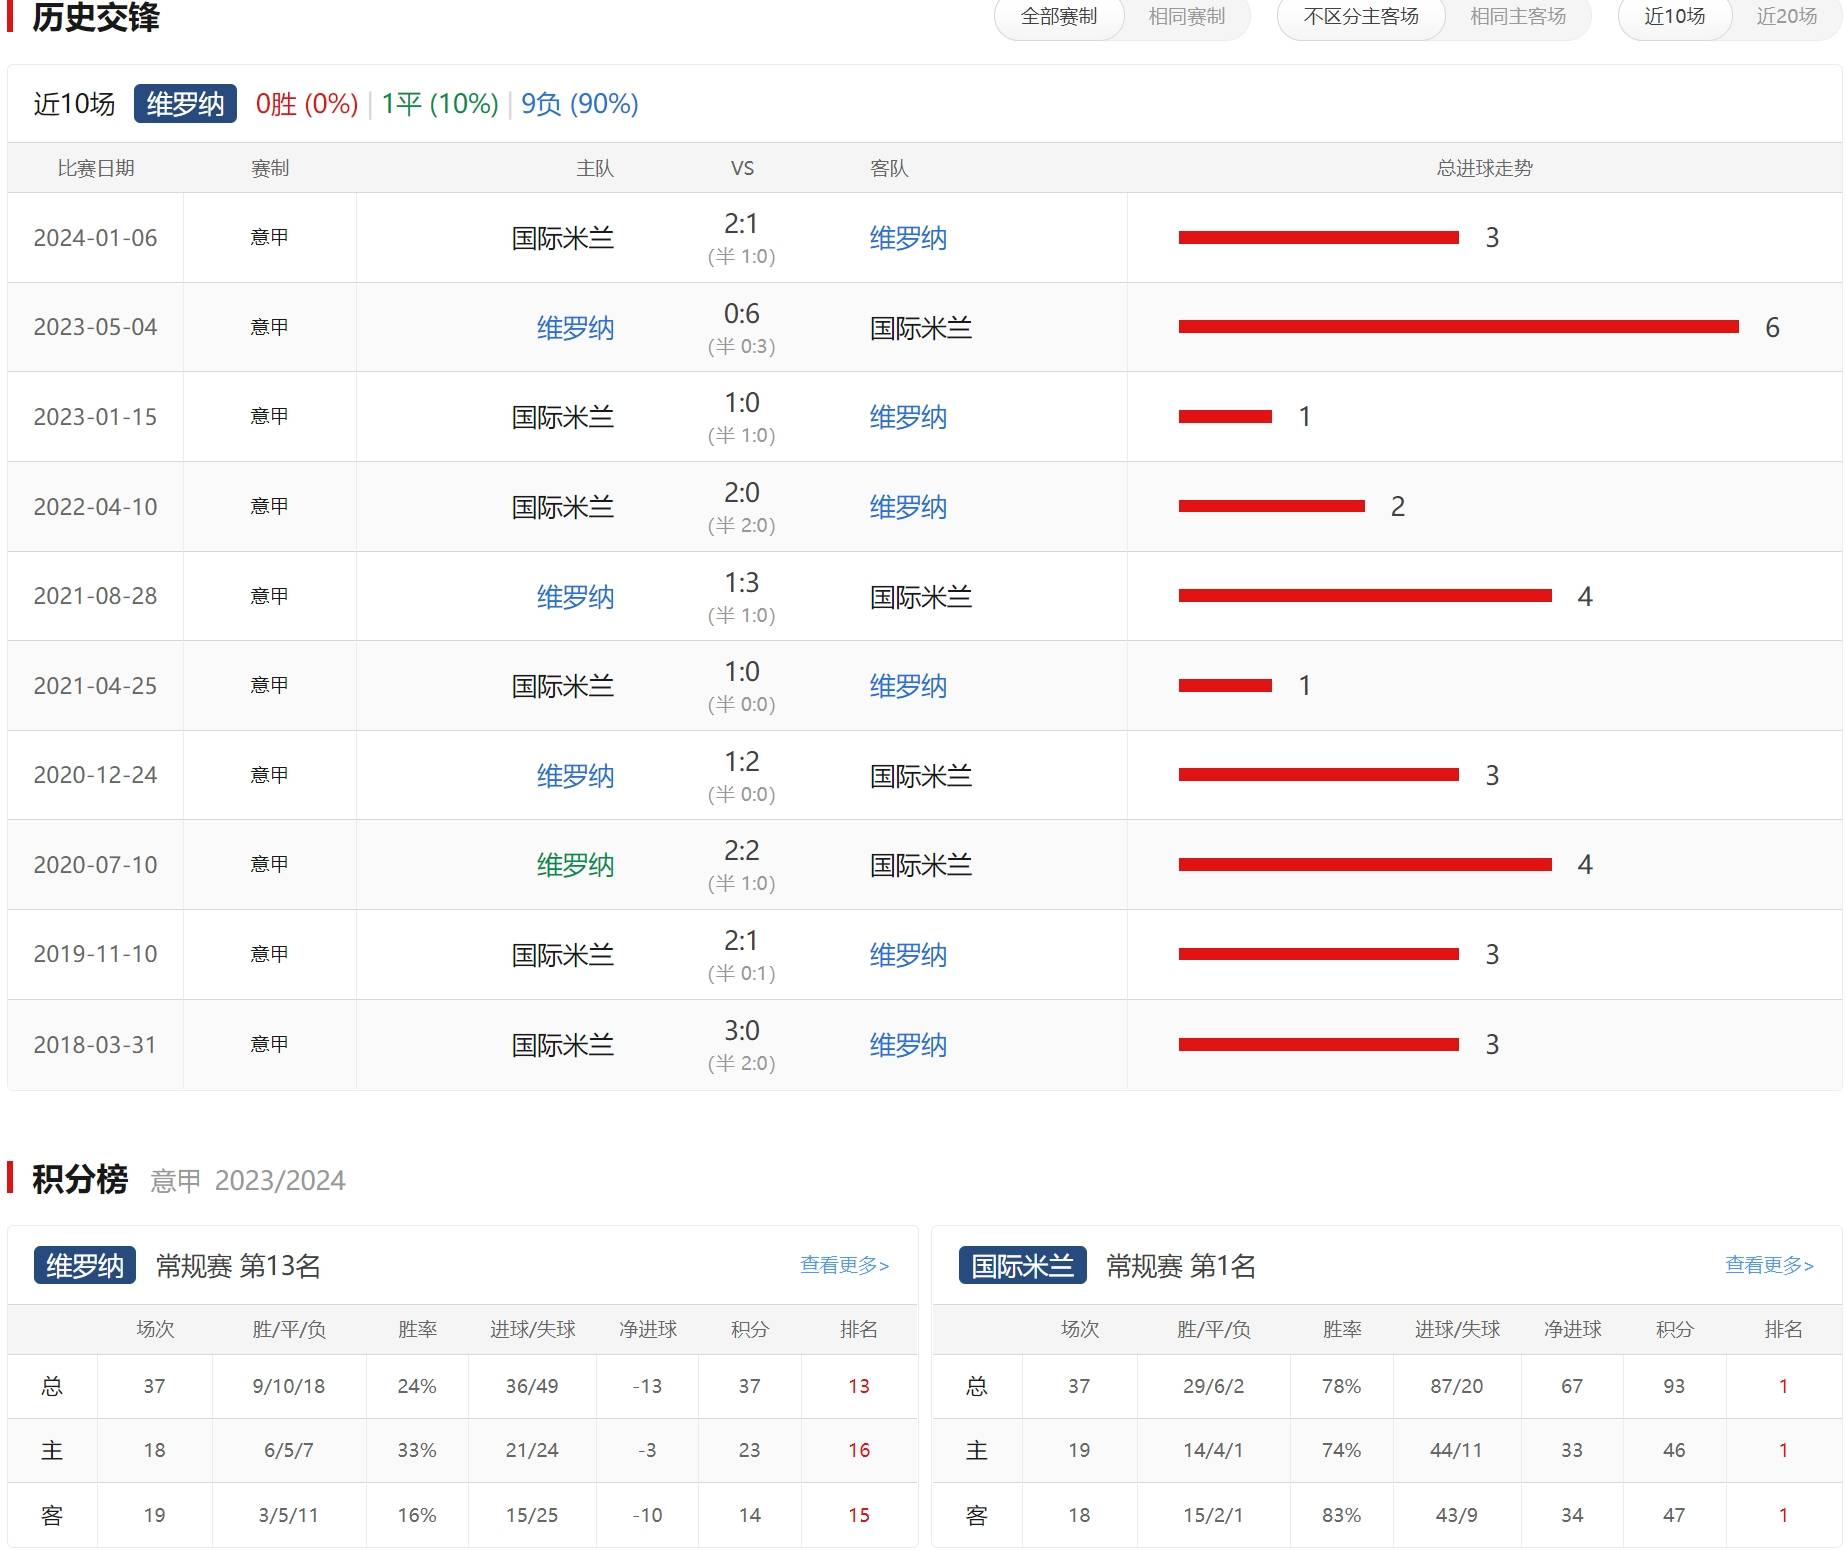This screenshot has height=1551, width=1845.
Task: Click 维罗纳 total win rate 24%
Action: [x=417, y=1386]
